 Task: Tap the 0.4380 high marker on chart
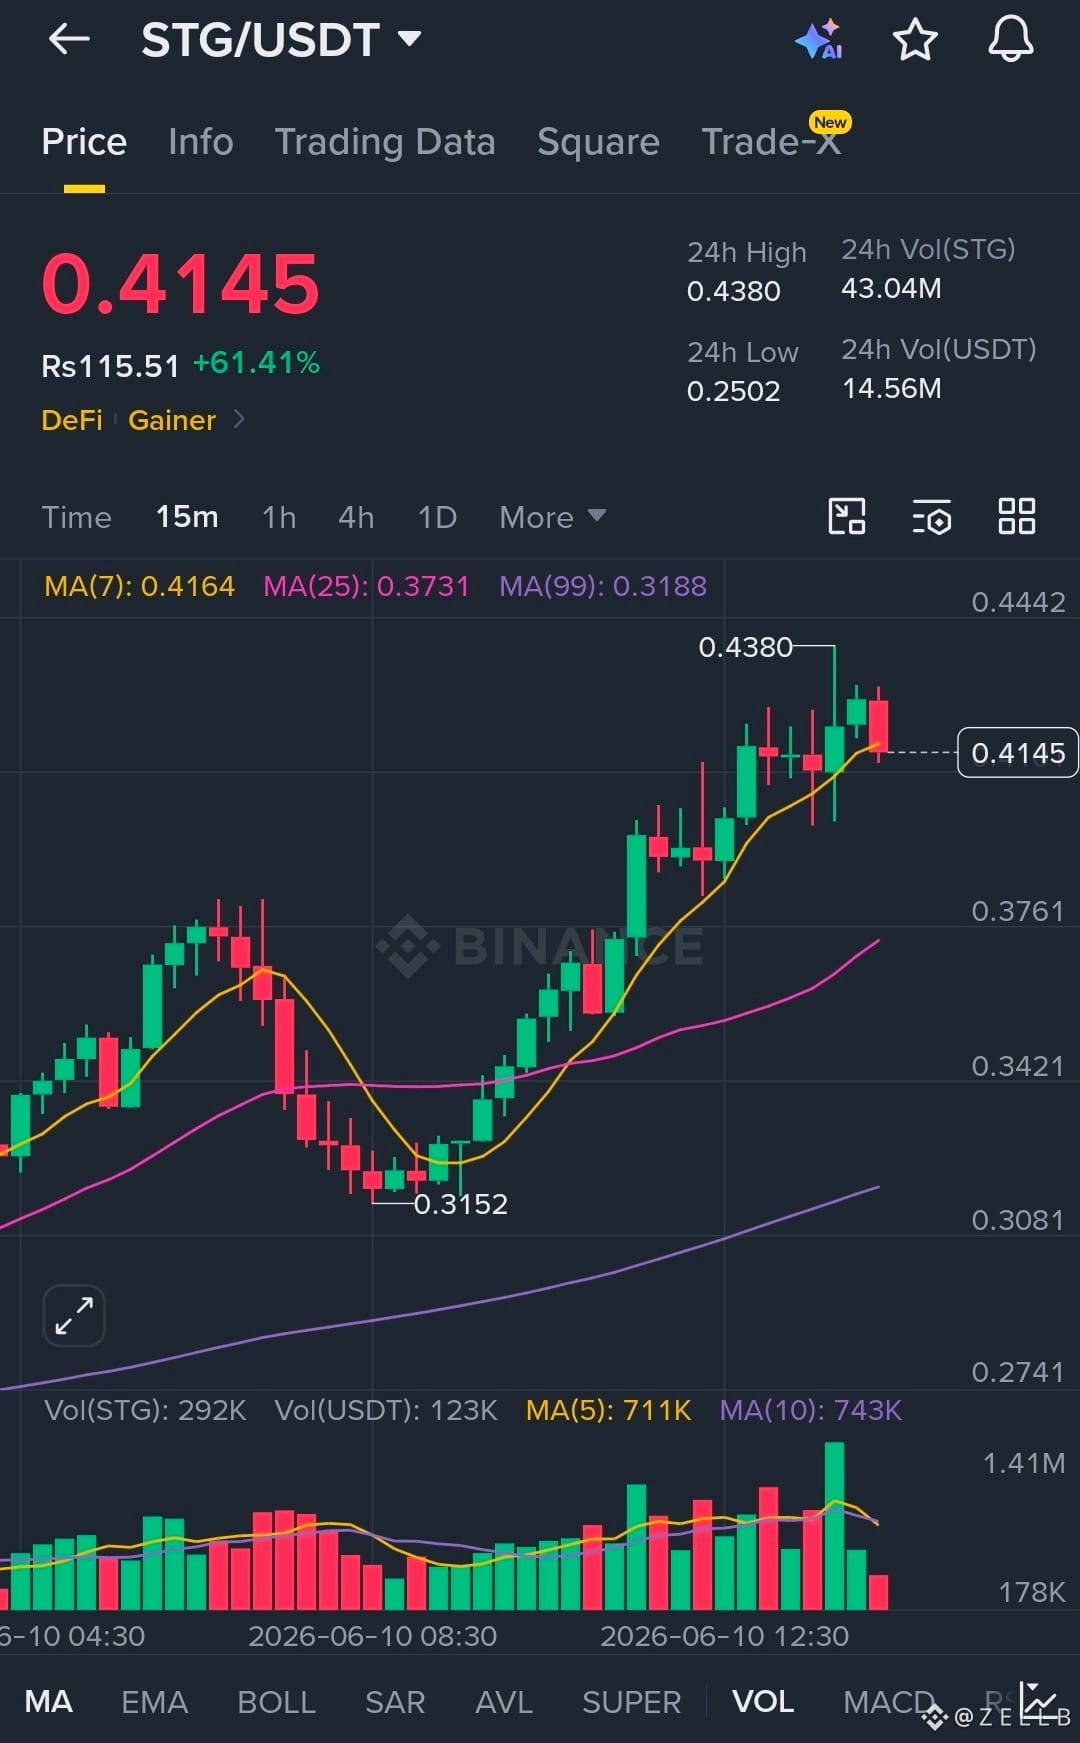pos(745,648)
